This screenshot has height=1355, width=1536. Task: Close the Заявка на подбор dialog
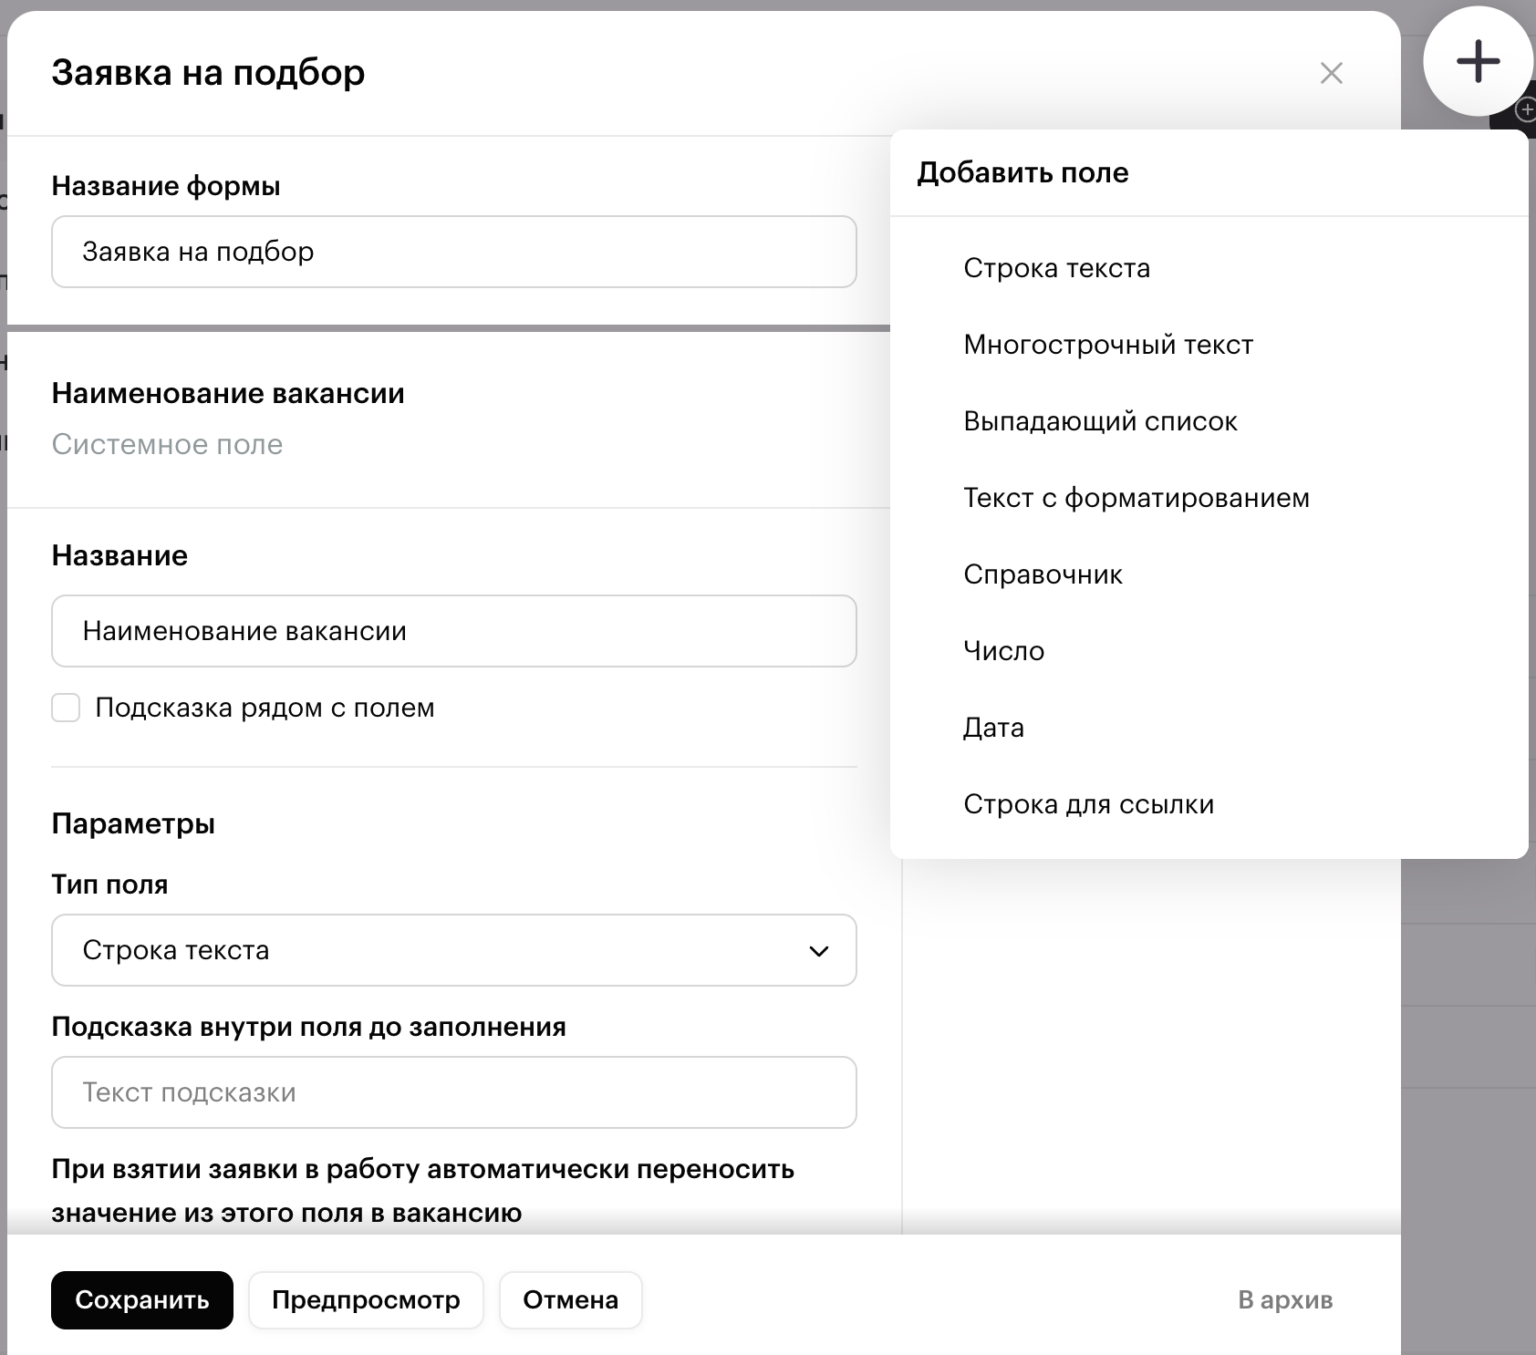1331,73
